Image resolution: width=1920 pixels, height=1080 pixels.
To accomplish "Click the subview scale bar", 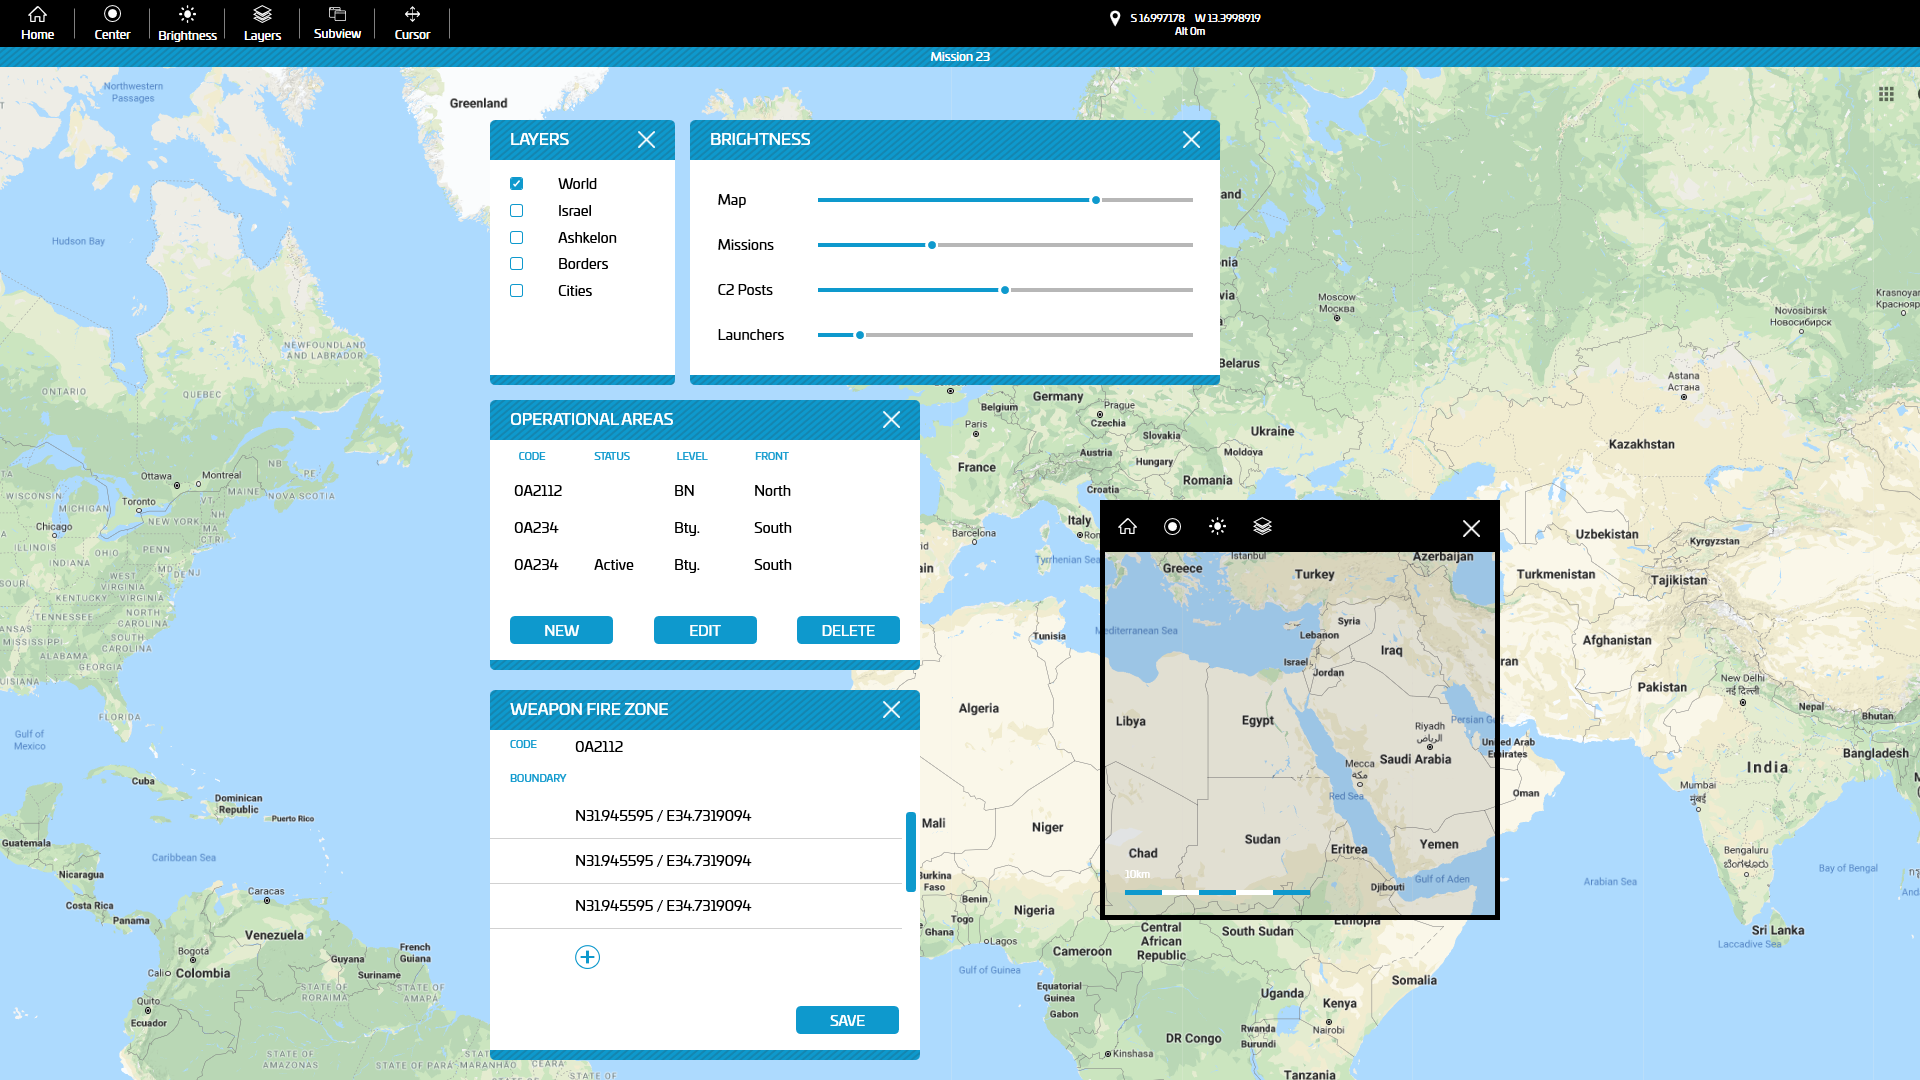I will [x=1217, y=892].
